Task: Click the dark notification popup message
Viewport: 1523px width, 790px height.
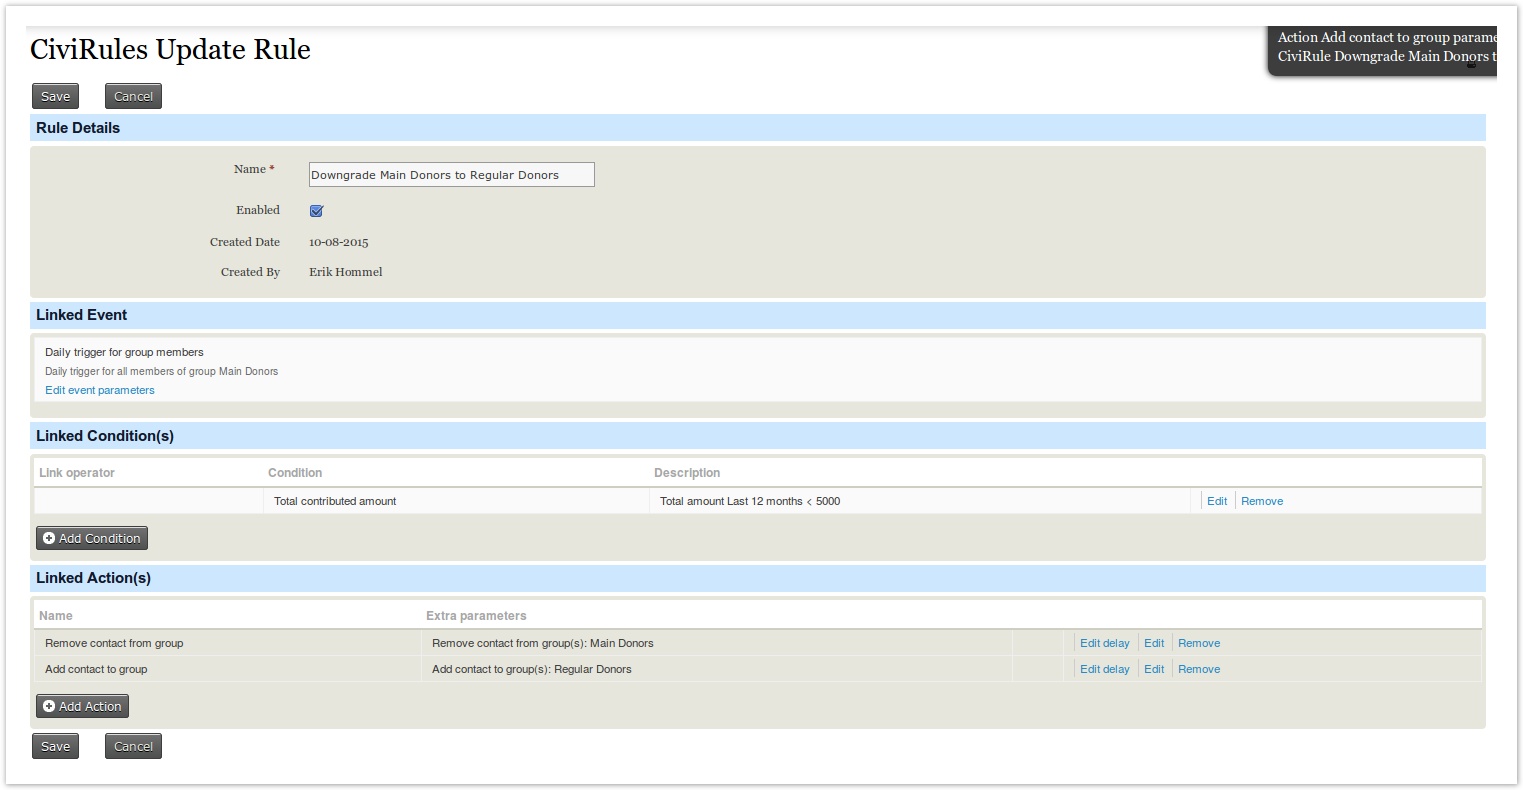Action: [1384, 48]
